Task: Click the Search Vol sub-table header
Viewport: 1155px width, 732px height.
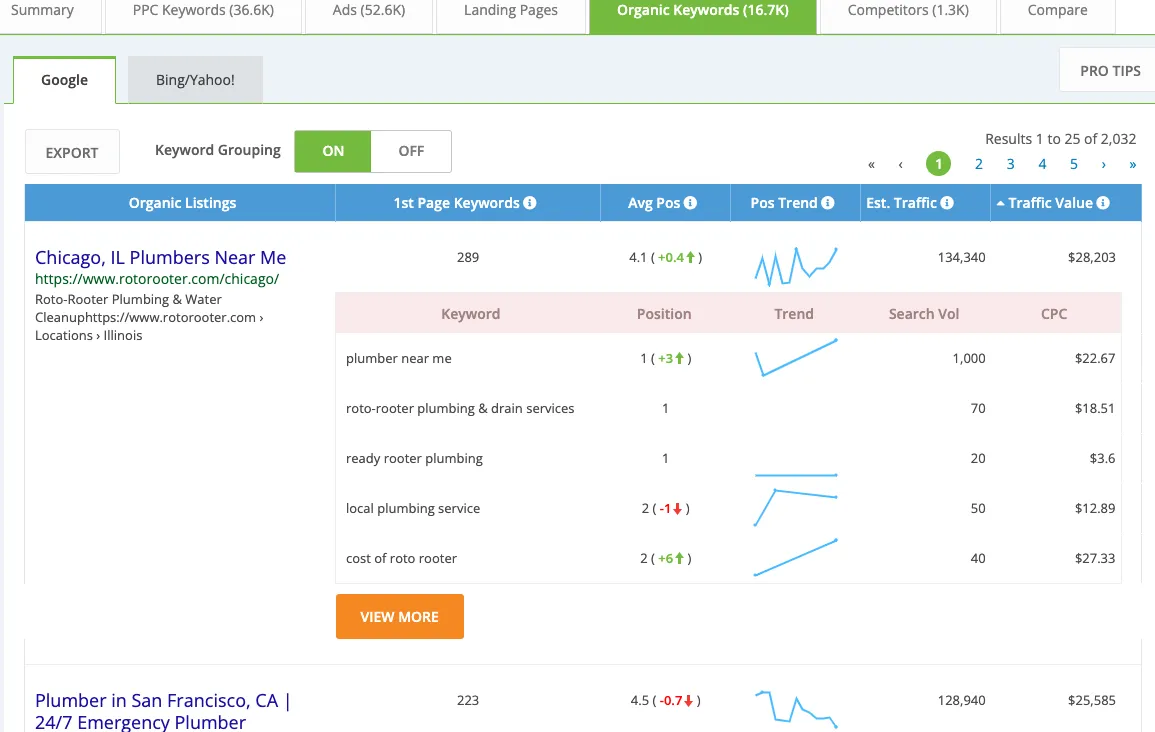Action: point(924,314)
